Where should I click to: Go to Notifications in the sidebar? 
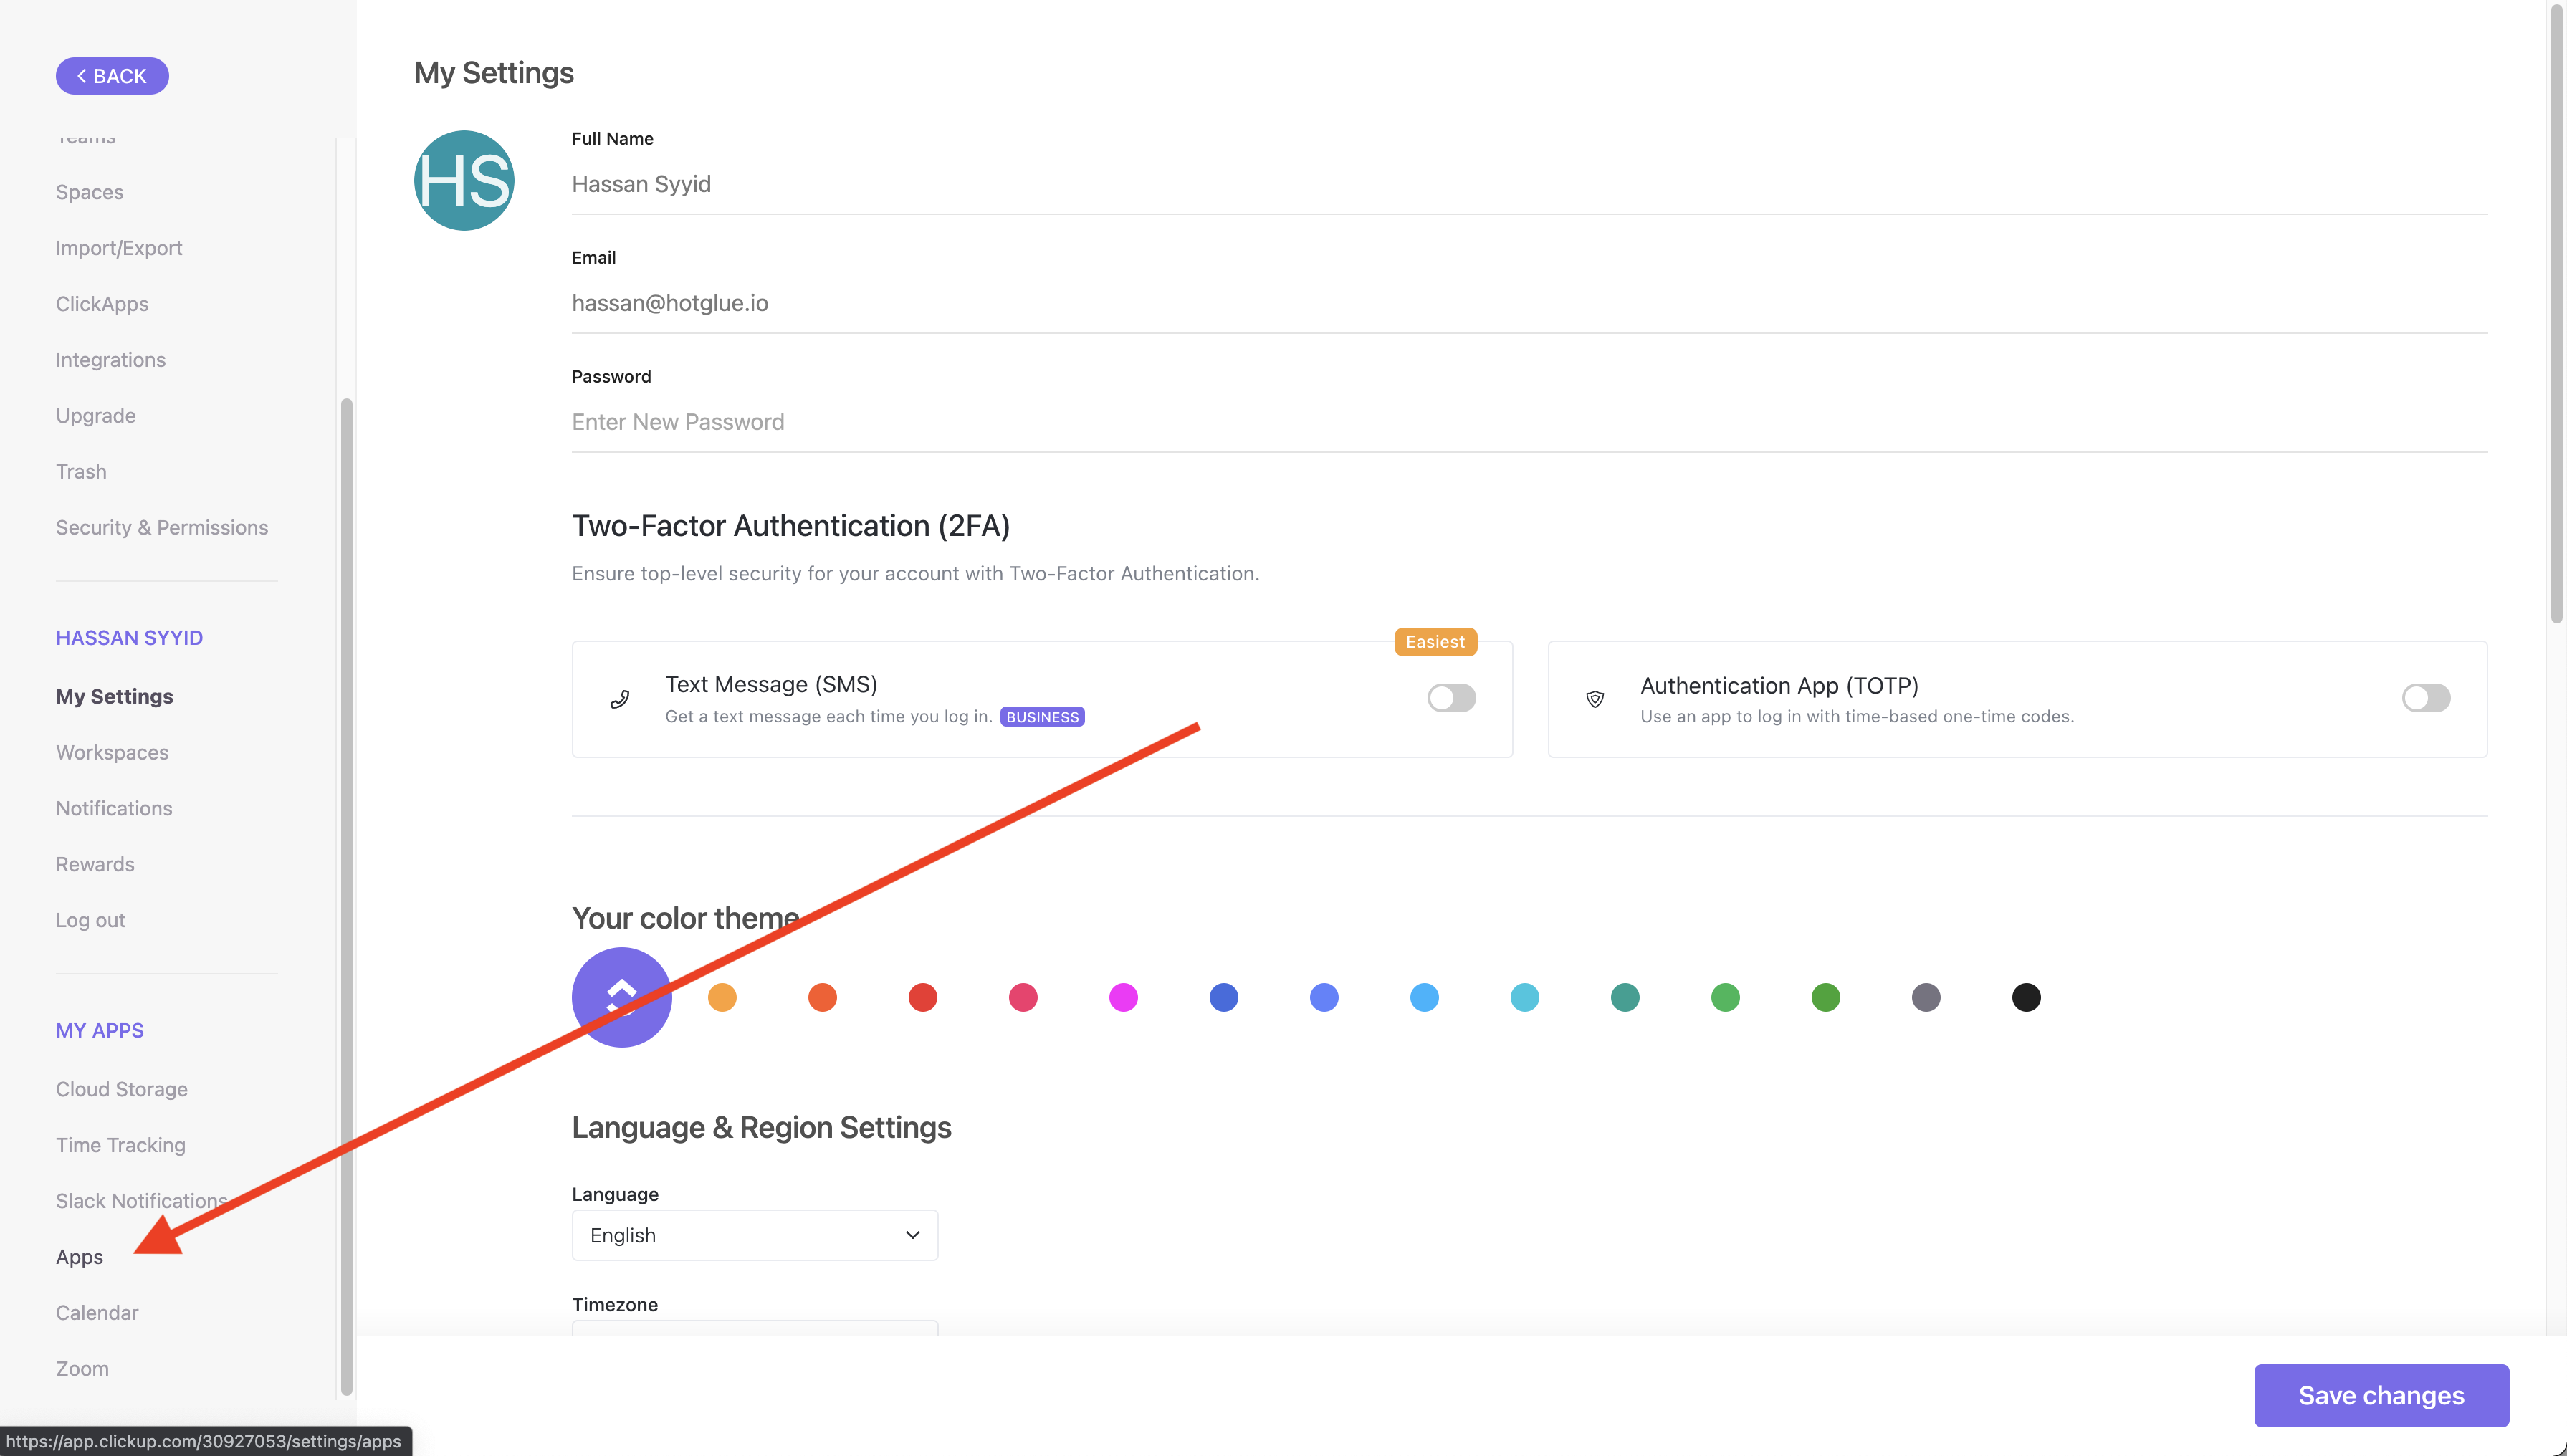pos(114,808)
